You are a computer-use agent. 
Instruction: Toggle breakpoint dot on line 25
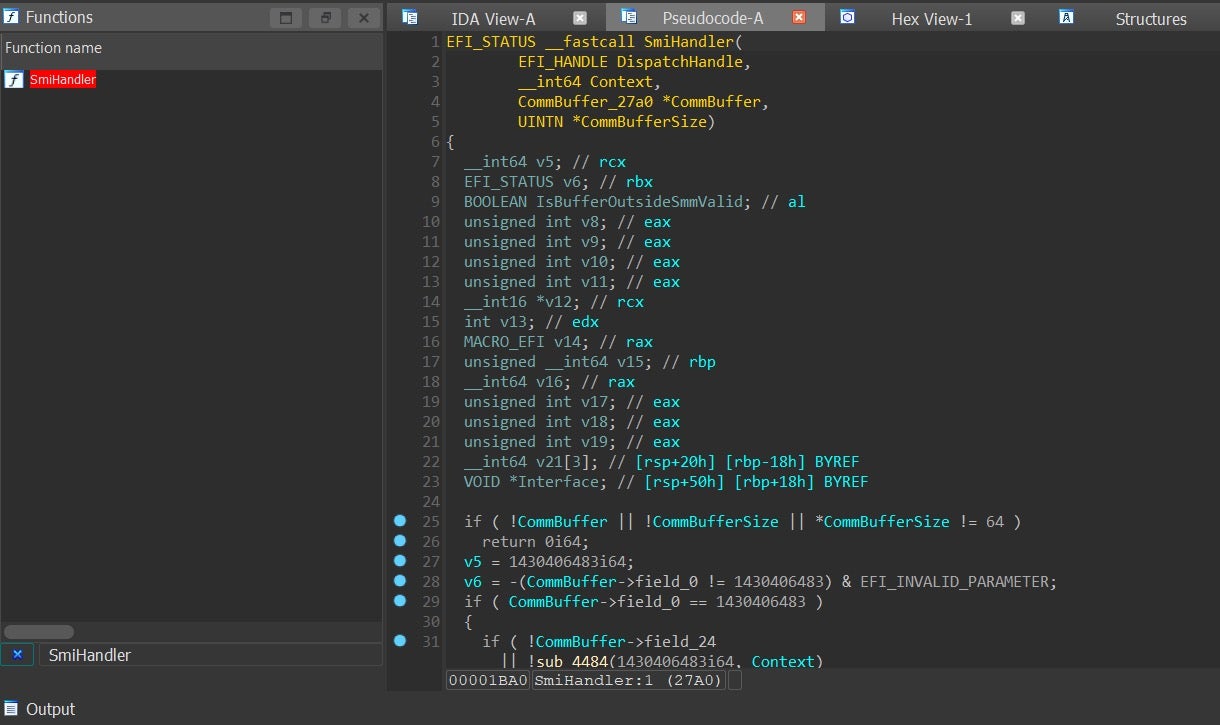point(400,521)
